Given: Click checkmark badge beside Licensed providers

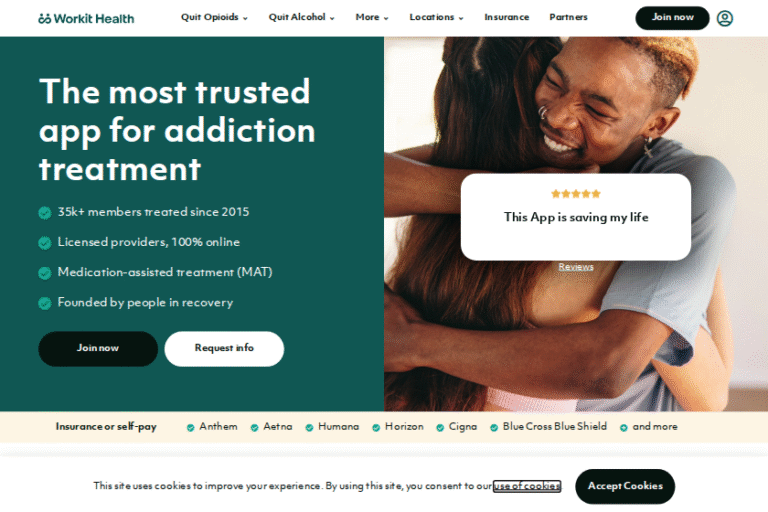Looking at the screenshot, I should point(45,243).
